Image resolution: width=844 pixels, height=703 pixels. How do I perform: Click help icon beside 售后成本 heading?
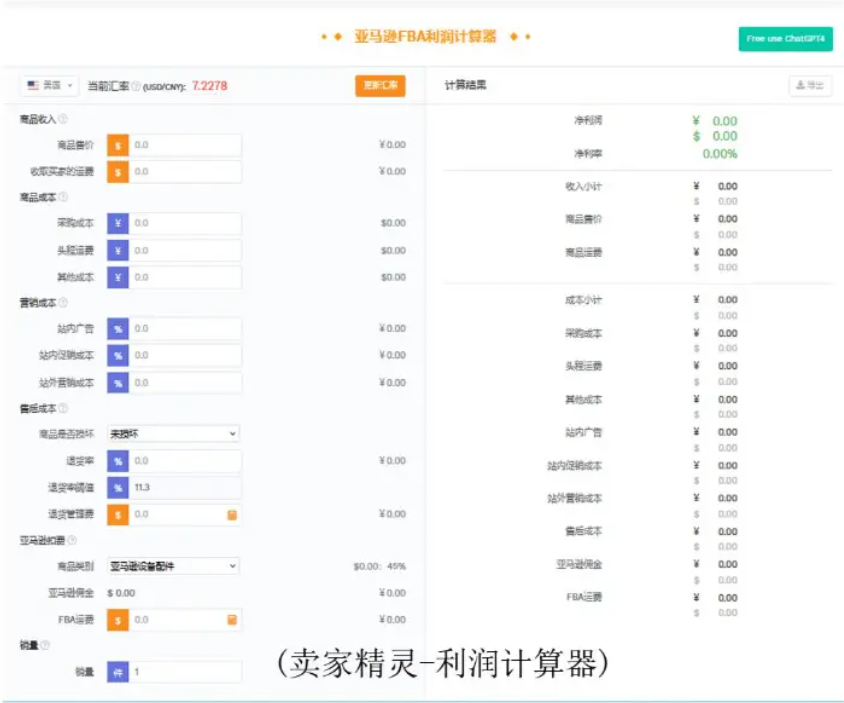click(x=63, y=408)
